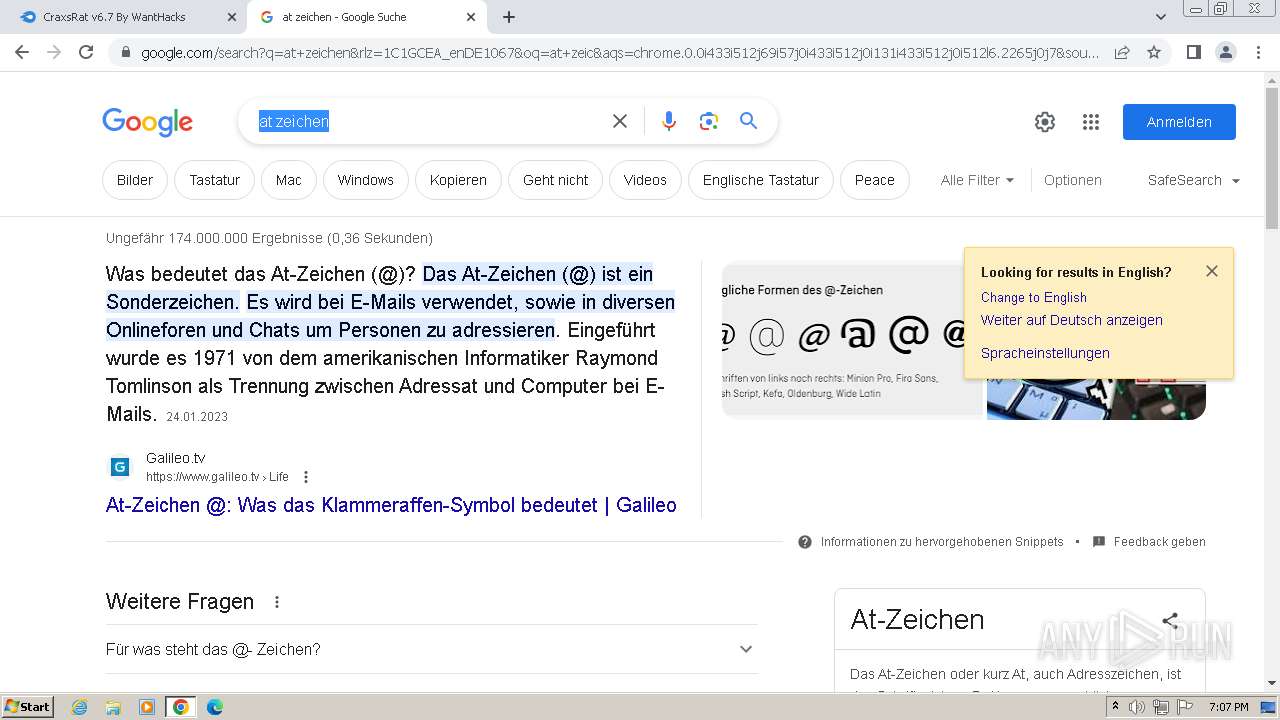Viewport: 1280px width, 720px height.
Task: Select the Bilder filter chip
Action: tap(135, 180)
